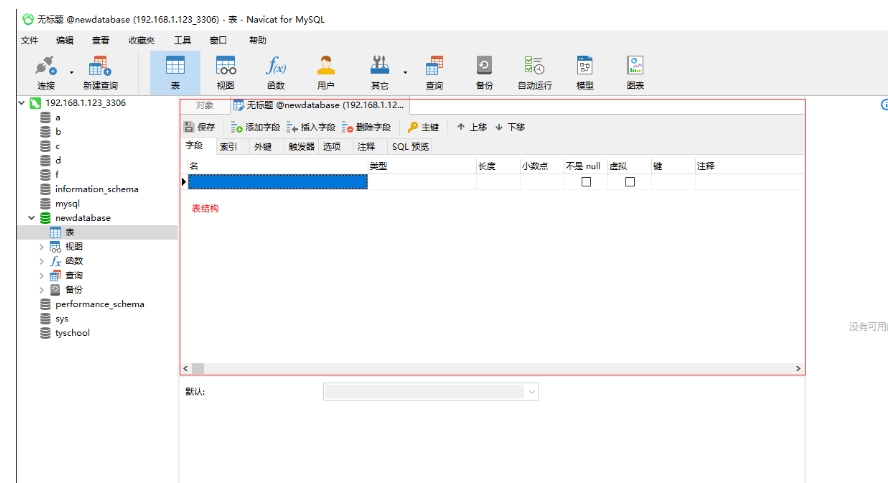This screenshot has height=483, width=888.
Task: Open the 默认 (Default) combo box dropdown
Action: click(x=531, y=392)
